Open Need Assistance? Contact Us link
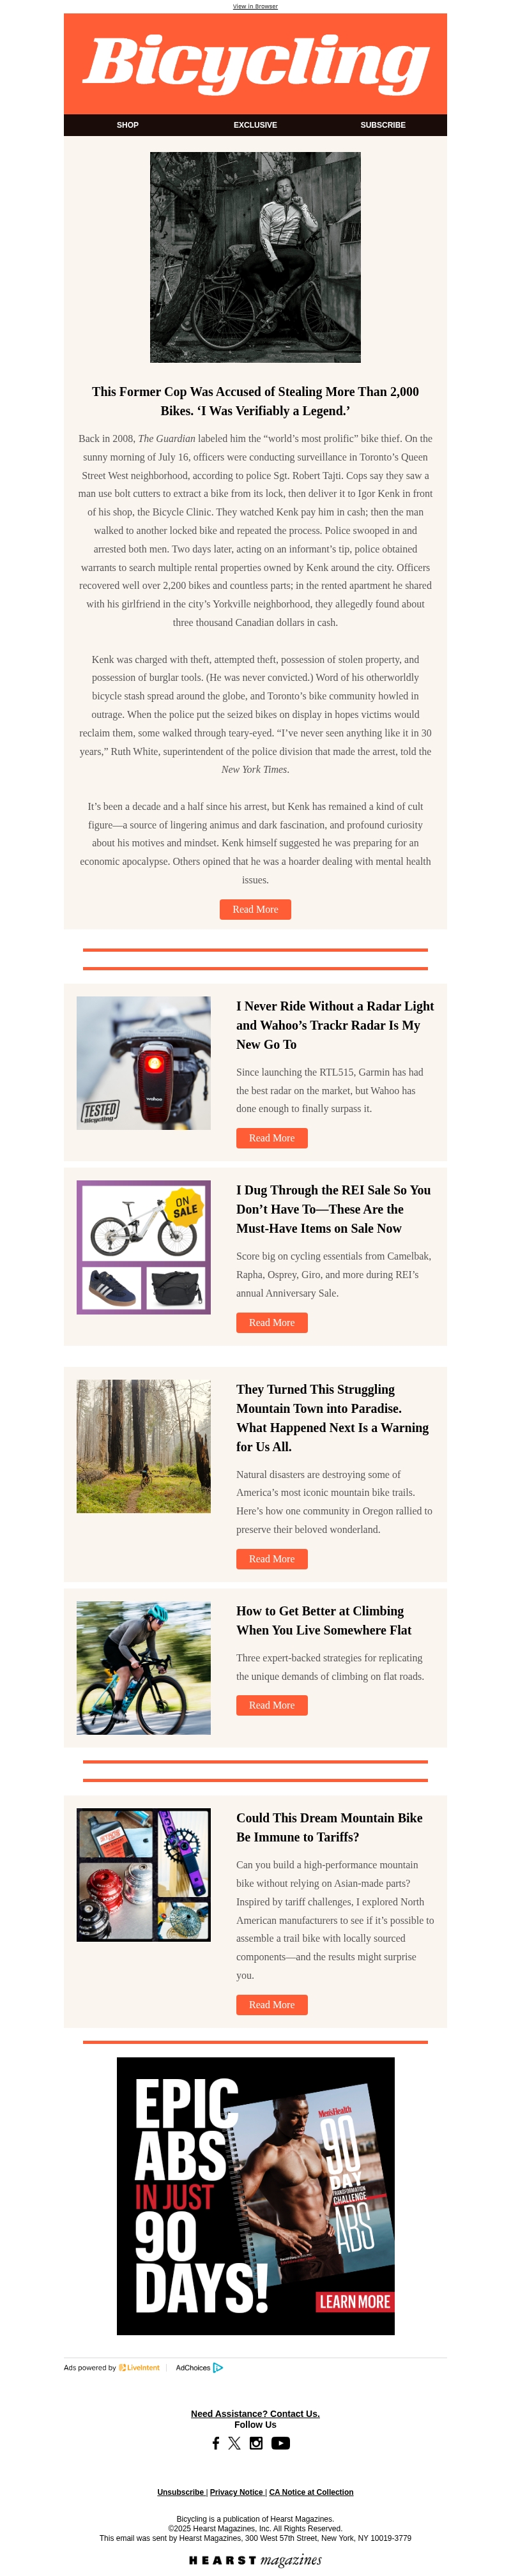 point(255,2414)
